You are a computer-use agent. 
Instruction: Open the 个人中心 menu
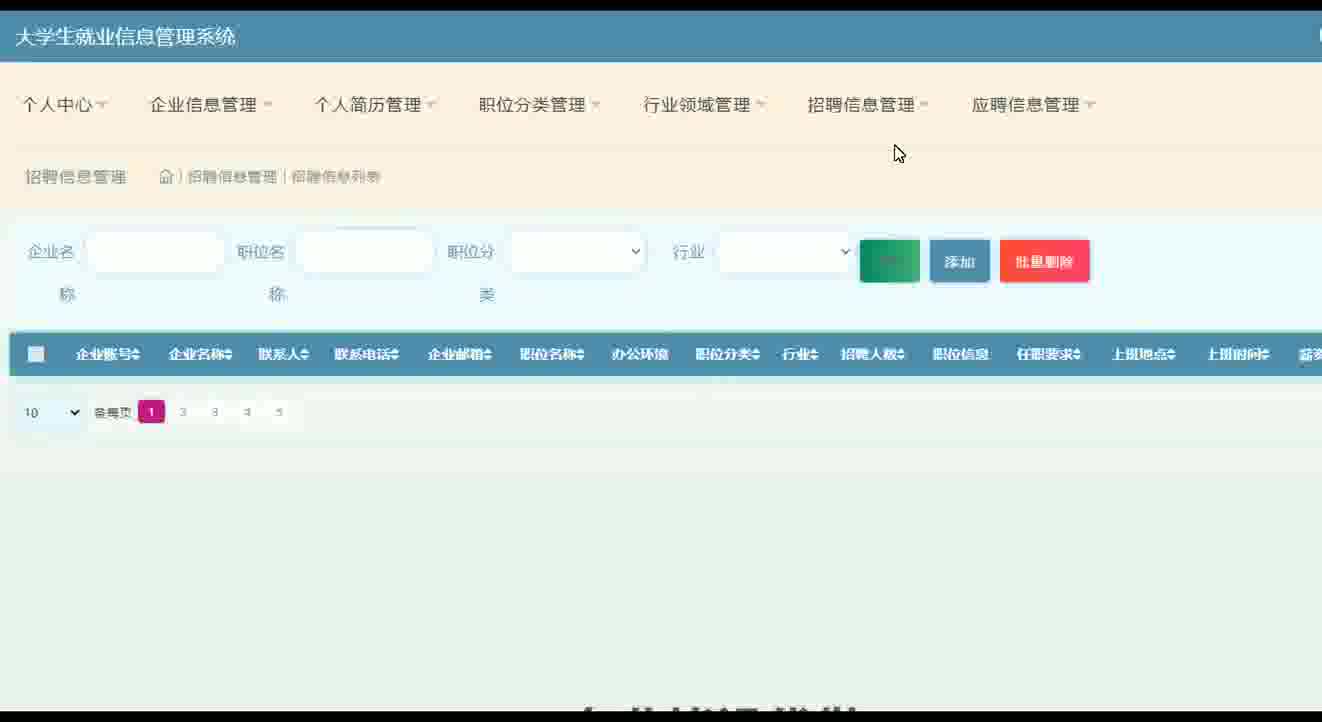coord(65,105)
